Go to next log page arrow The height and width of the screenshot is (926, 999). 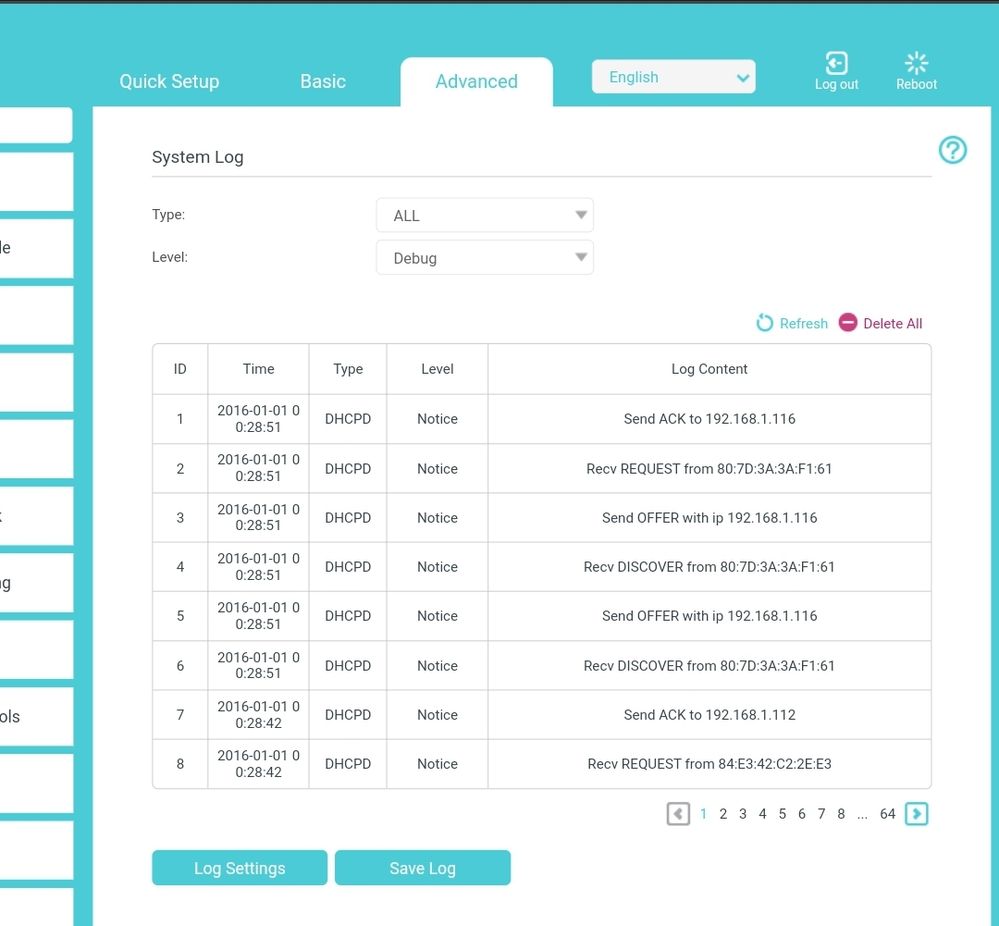point(916,814)
